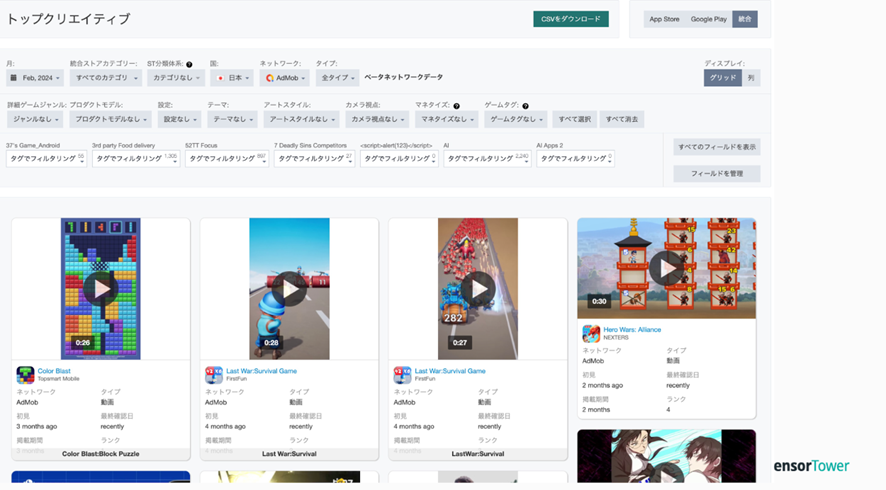Click the help icon next to マネタイズ
The image size is (886, 490).
click(x=456, y=105)
